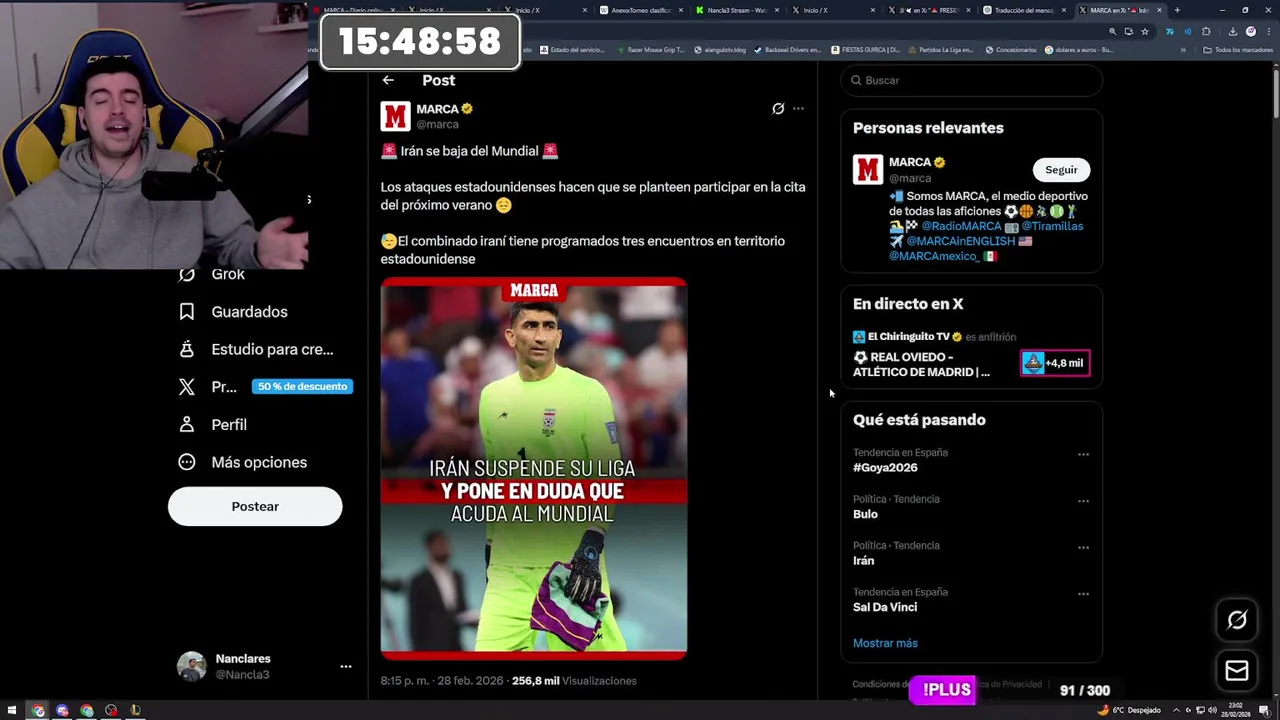
Task: Open the browser zoom magnifier icon
Action: 1112,31
